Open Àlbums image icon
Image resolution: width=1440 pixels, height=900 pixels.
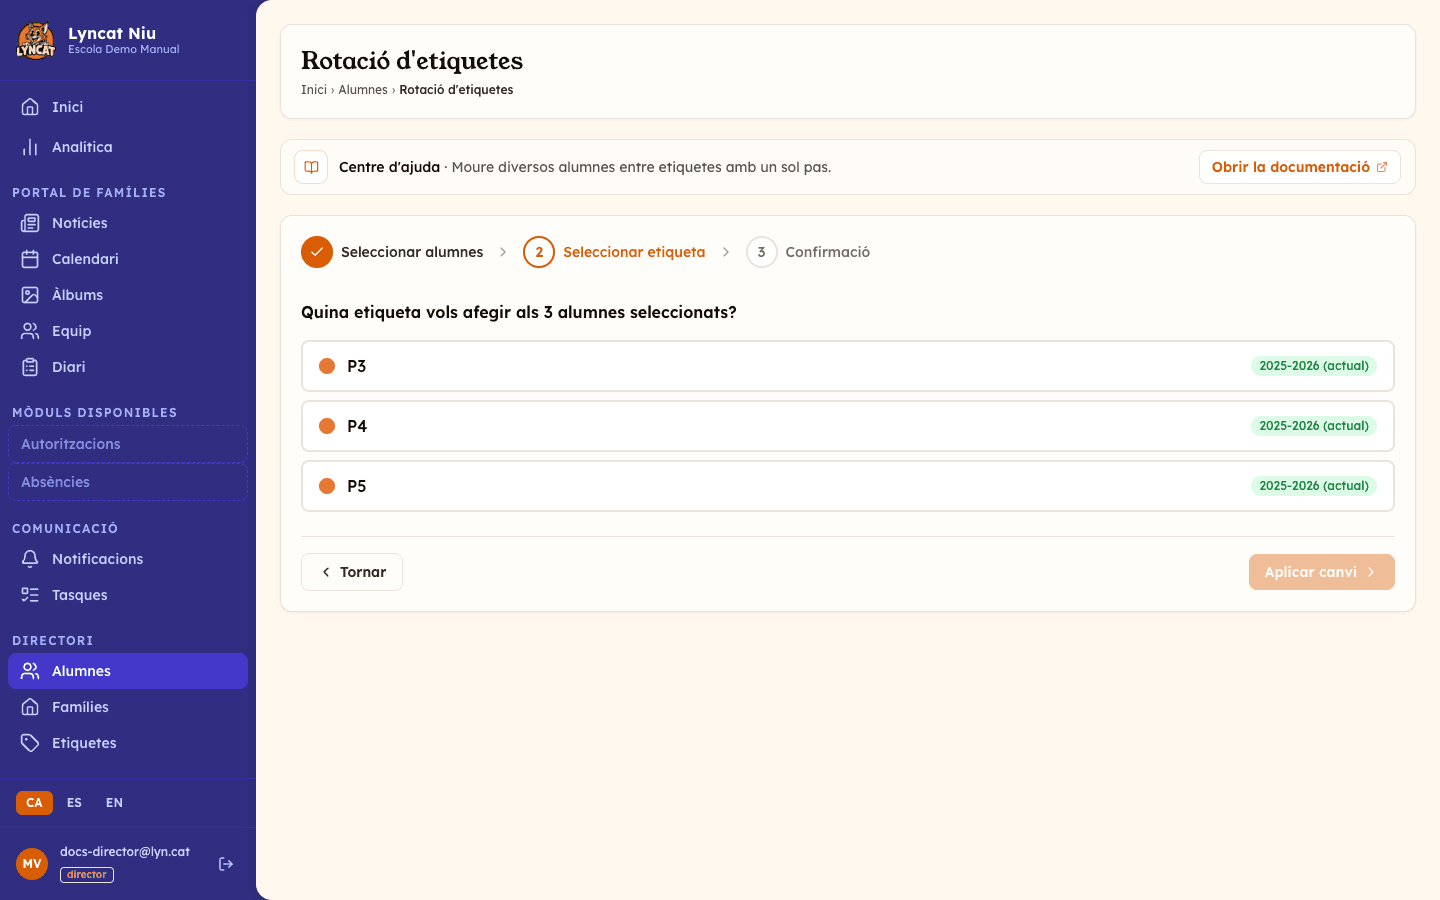(30, 295)
